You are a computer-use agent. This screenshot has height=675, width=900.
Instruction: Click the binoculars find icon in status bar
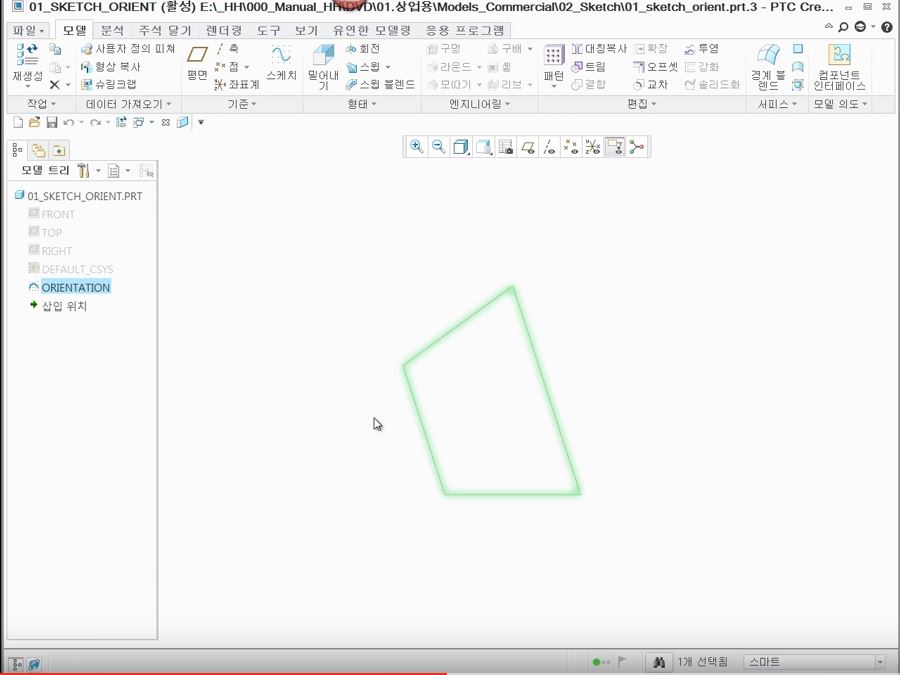[659, 662]
